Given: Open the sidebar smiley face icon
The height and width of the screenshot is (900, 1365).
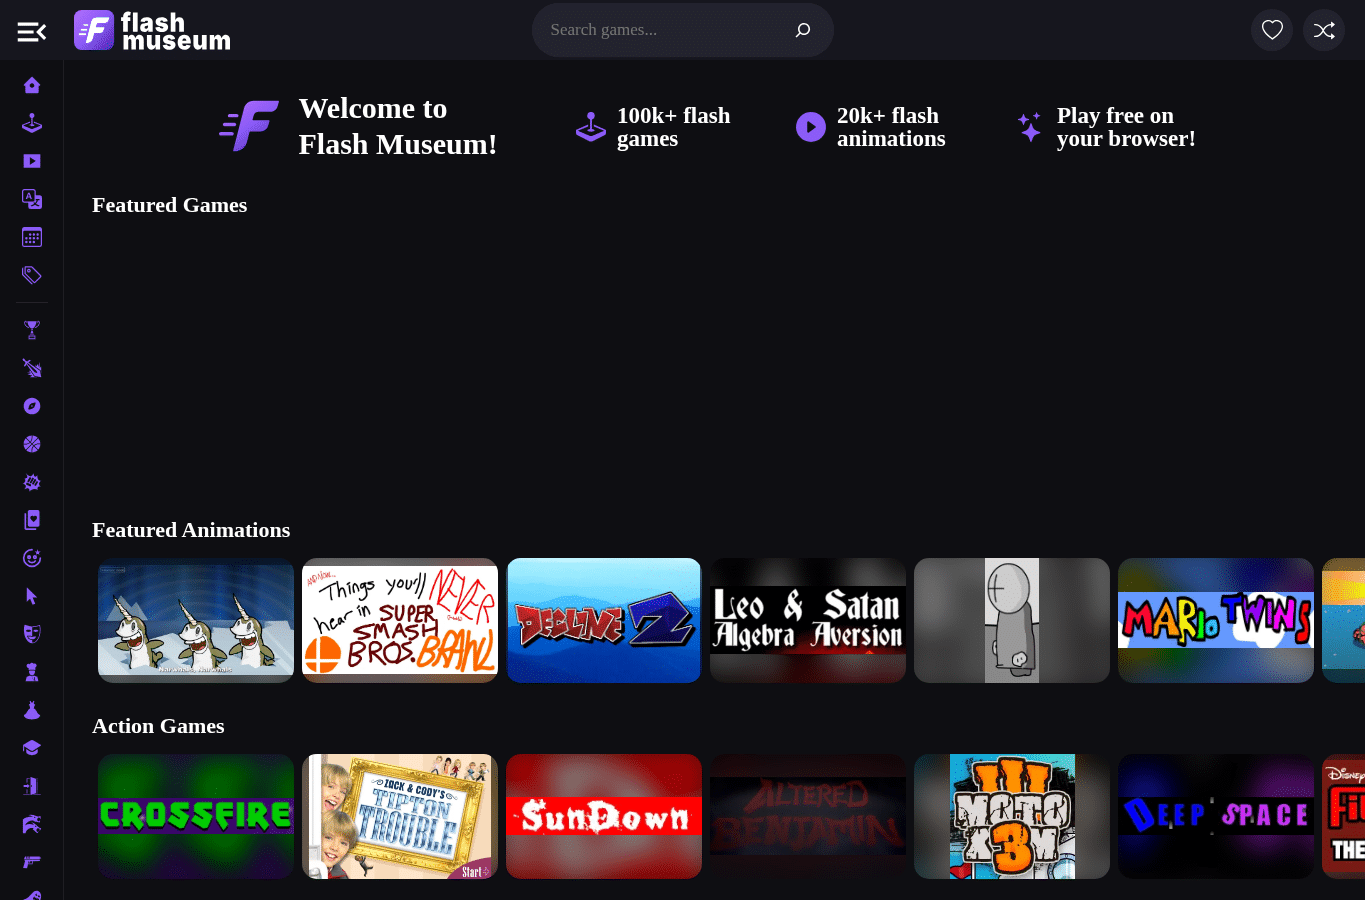Looking at the screenshot, I should pos(32,558).
